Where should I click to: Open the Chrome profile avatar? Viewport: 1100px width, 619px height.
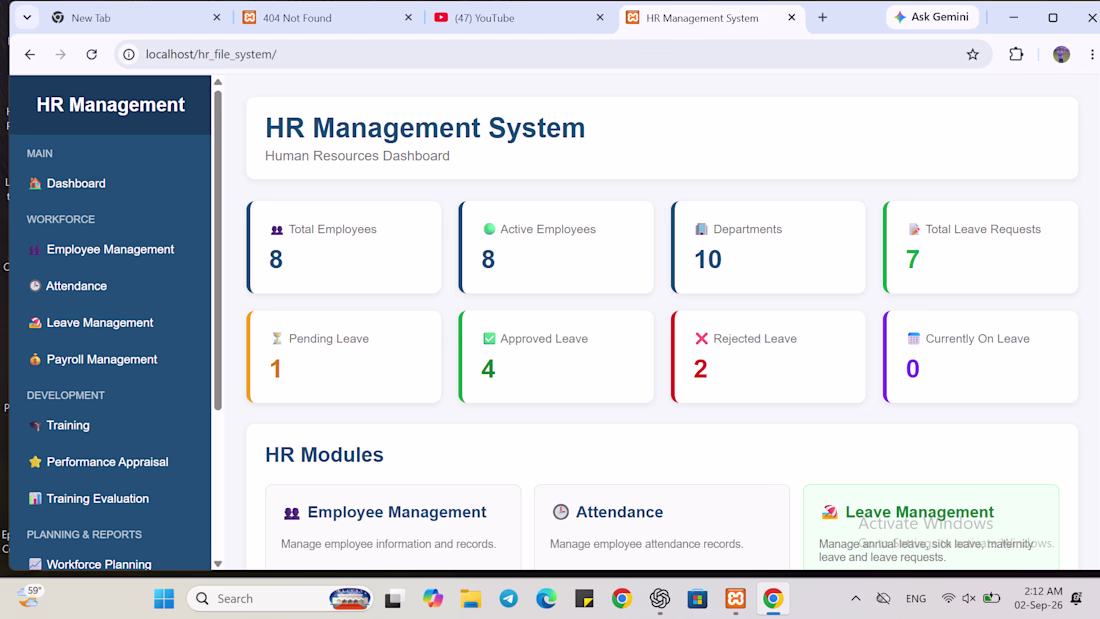coord(1061,54)
